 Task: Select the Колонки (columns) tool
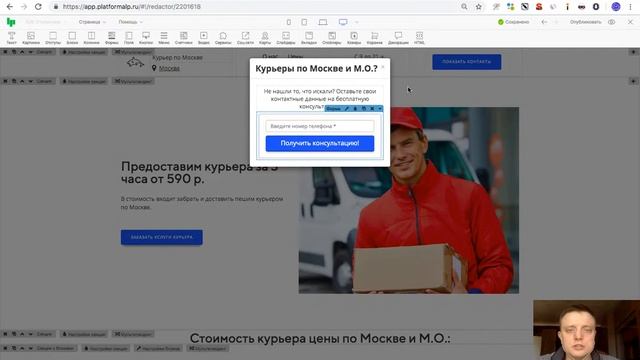(x=91, y=38)
